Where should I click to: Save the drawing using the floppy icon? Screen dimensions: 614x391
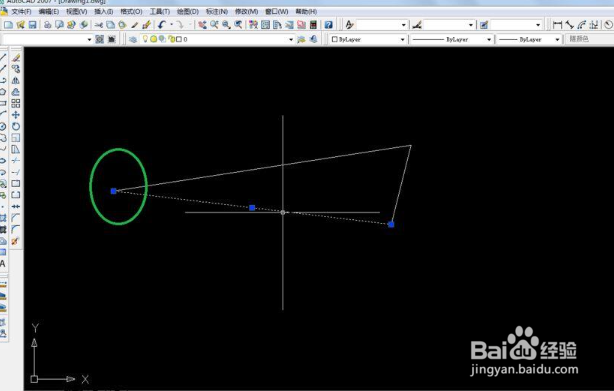point(33,25)
